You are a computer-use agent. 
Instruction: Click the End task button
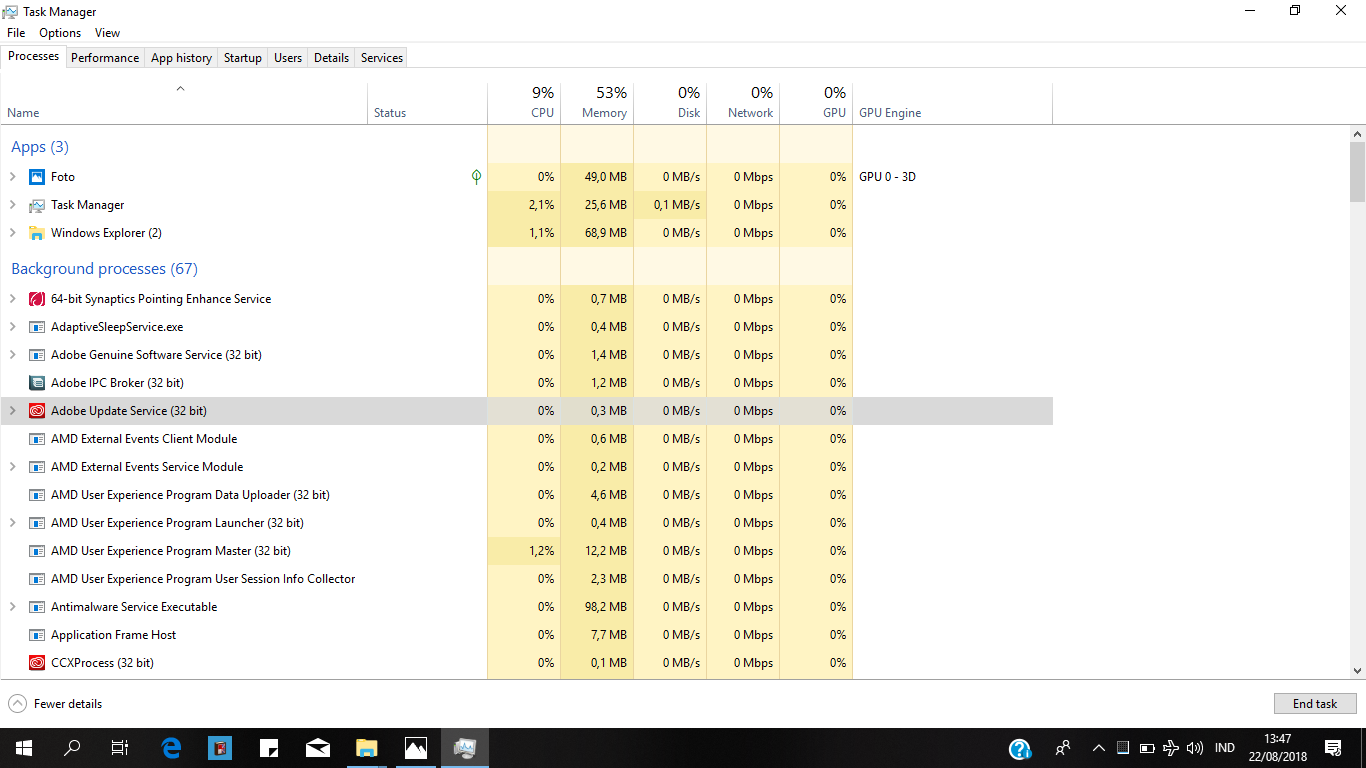coord(1315,704)
